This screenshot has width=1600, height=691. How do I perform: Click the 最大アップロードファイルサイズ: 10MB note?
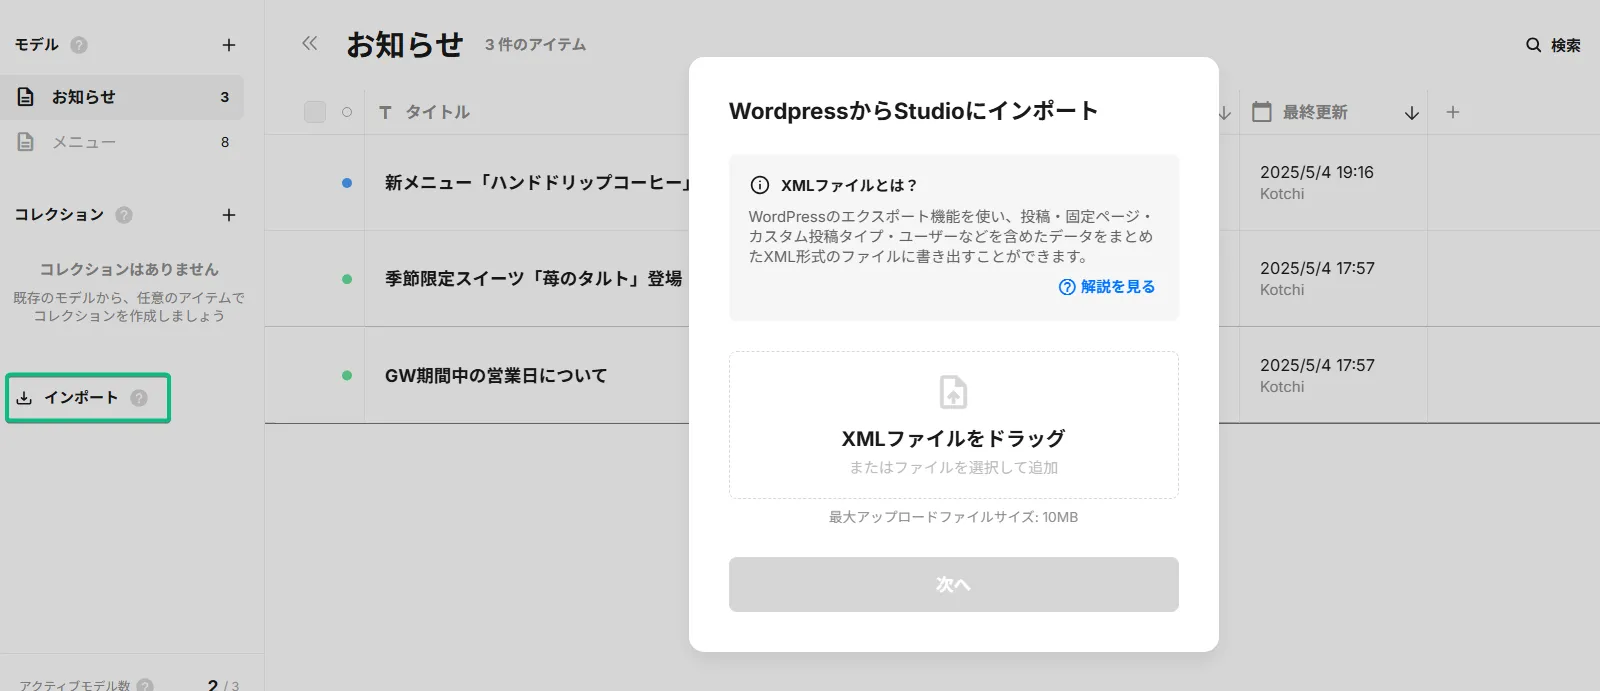click(x=954, y=517)
